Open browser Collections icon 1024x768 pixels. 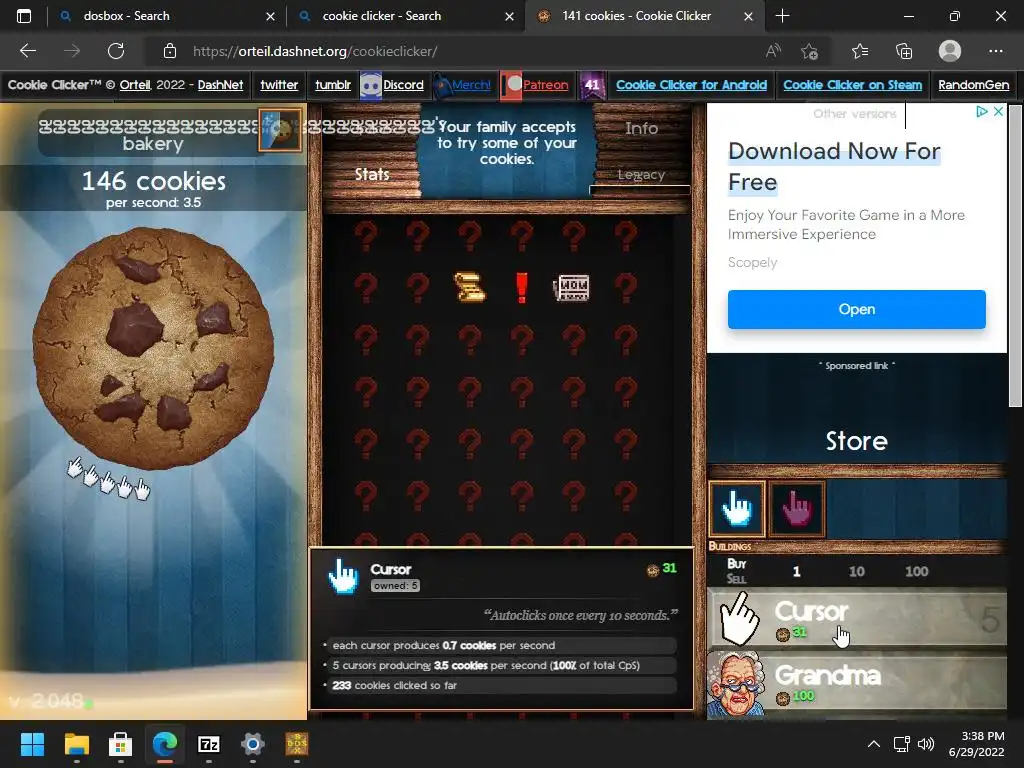point(904,51)
